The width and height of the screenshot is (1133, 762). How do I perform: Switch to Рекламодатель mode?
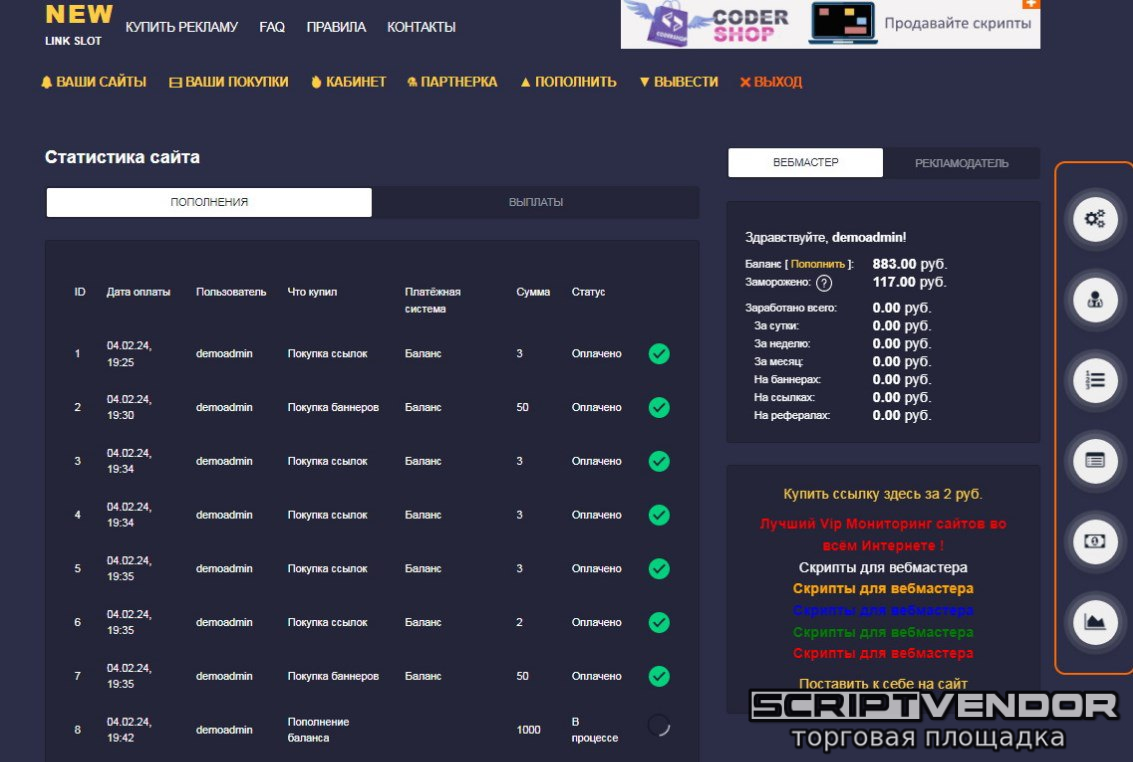coord(961,163)
